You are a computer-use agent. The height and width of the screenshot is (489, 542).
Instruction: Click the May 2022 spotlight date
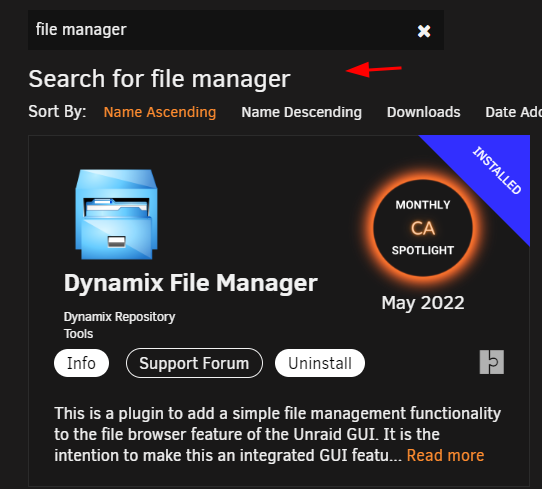(423, 303)
